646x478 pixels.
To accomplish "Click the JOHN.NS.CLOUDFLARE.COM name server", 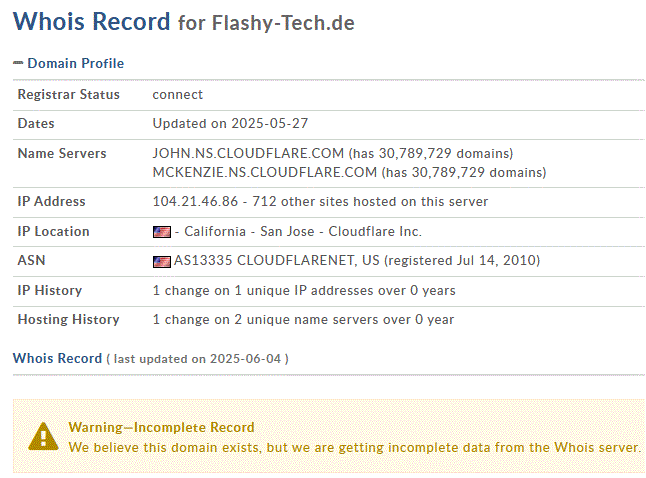I will (x=248, y=154).
